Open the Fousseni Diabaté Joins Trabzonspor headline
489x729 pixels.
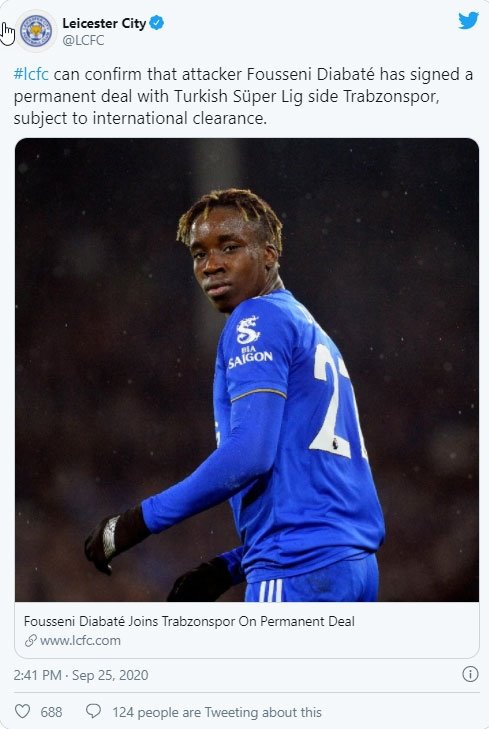189,621
